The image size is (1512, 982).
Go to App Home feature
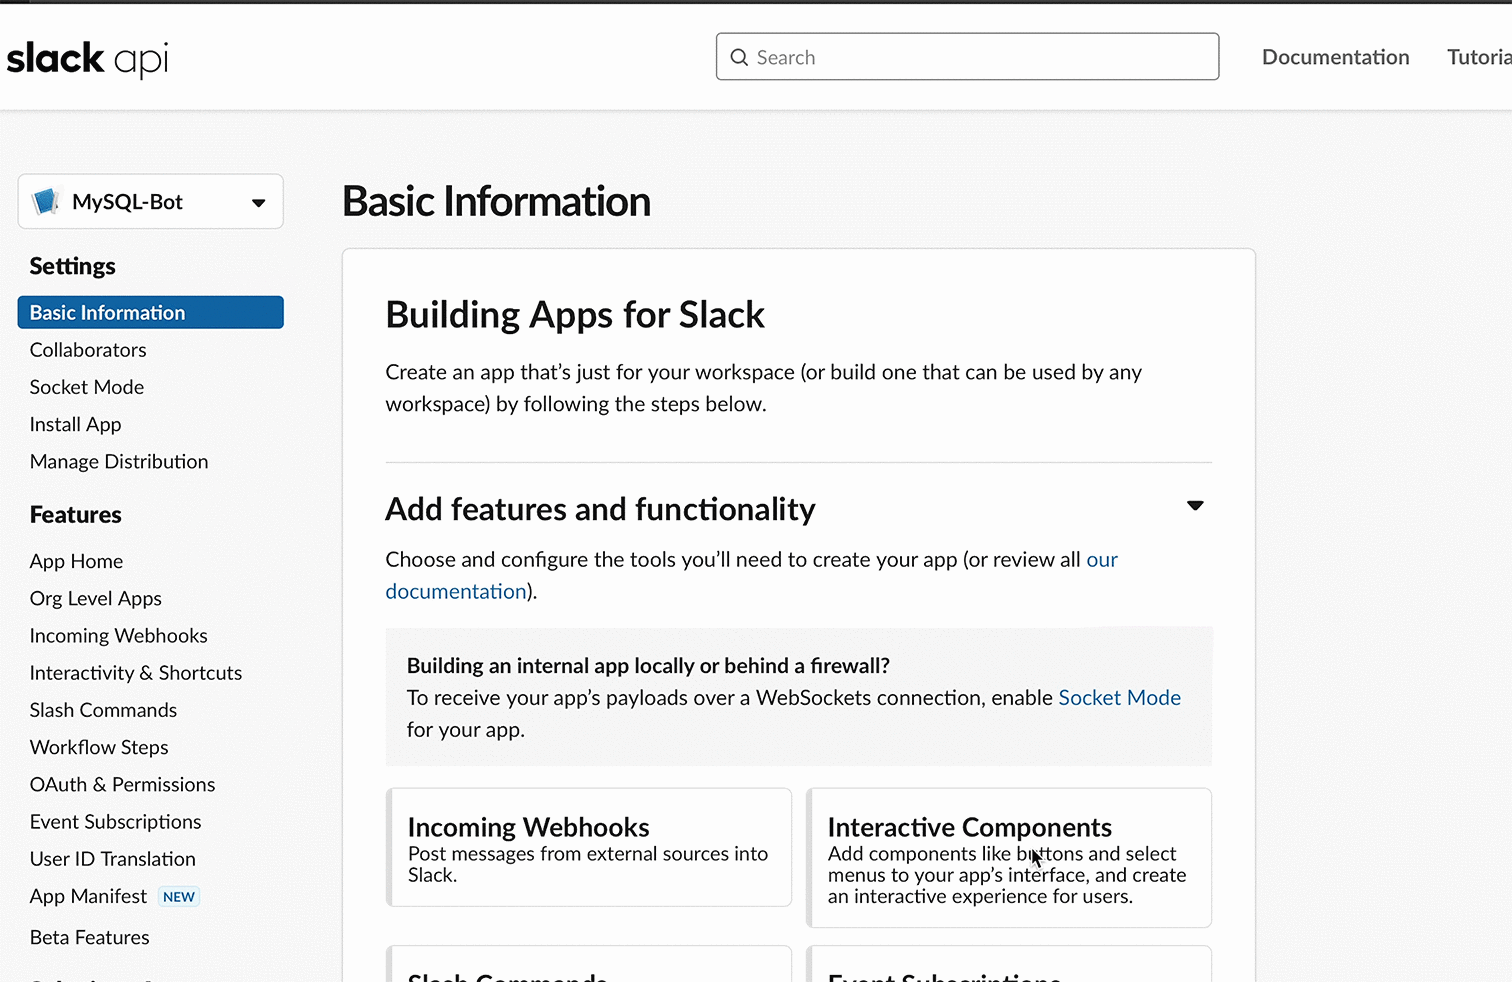click(77, 561)
